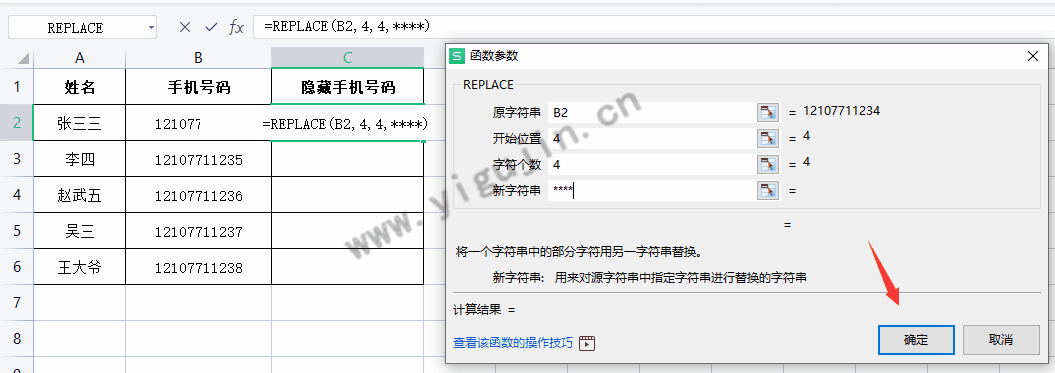The height and width of the screenshot is (373, 1055).
Task: Select row 4 header
Action: point(17,195)
